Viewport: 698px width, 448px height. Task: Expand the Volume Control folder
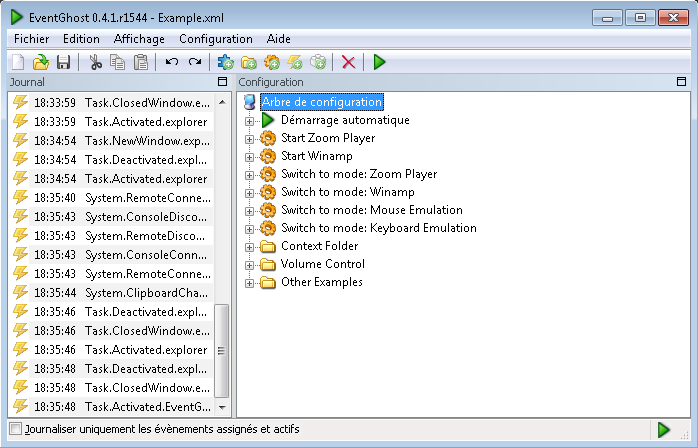click(x=249, y=265)
